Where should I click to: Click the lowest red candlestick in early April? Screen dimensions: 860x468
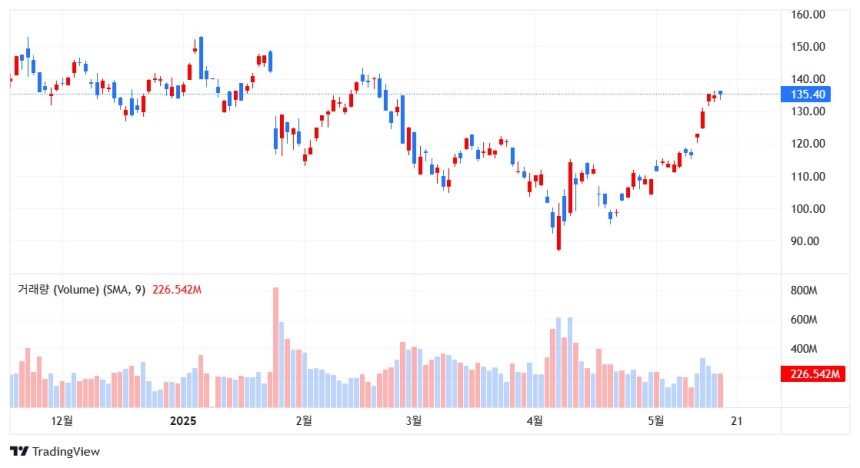559,232
